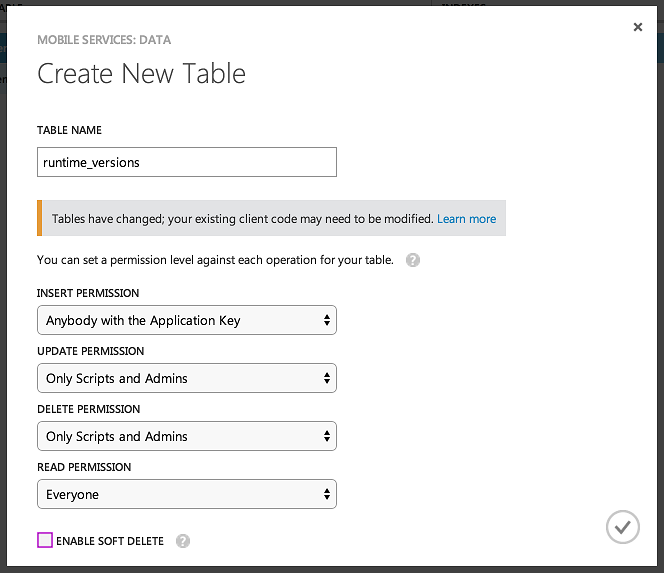Click the 'DELETE PERMISSION' label
664x573 pixels.
(89, 409)
